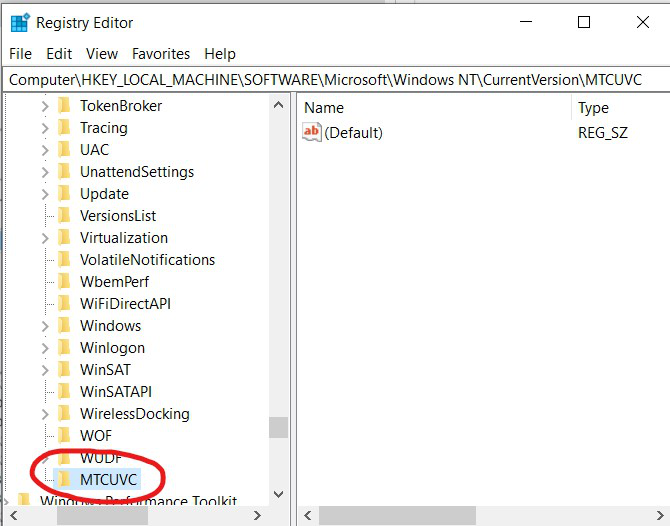Viewport: 670px width, 526px height.
Task: Click the tree pane vertical scrollbar thumb
Action: [x=278, y=427]
